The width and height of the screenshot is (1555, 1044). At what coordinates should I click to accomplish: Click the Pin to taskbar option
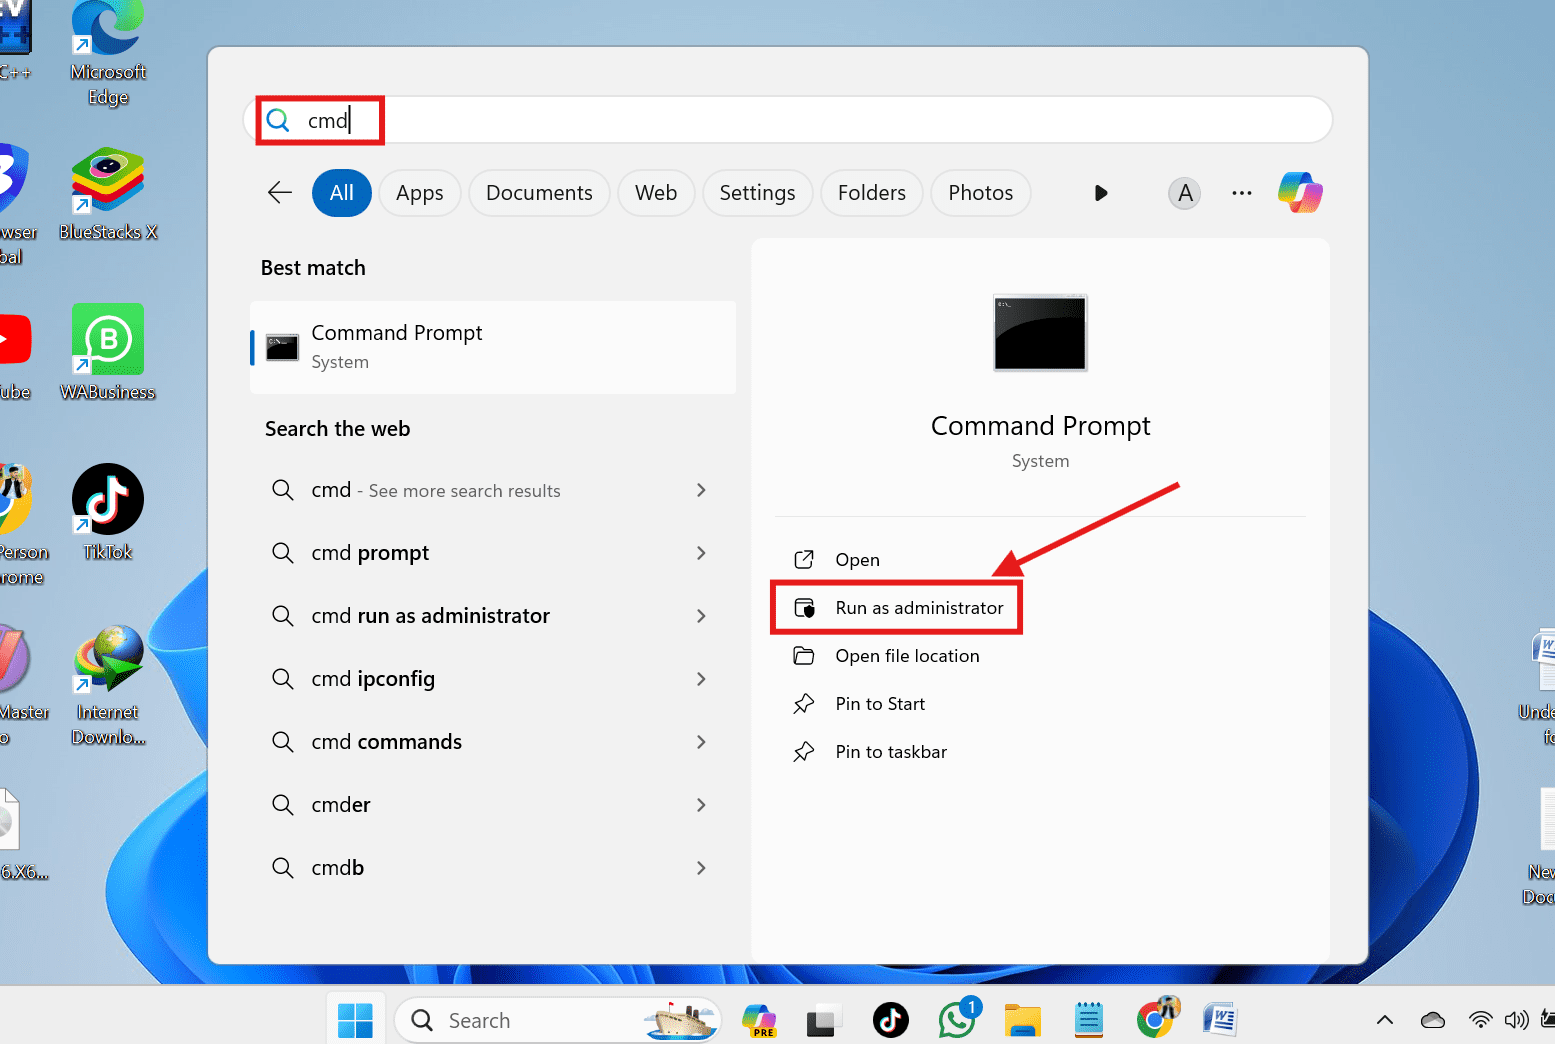(x=890, y=751)
